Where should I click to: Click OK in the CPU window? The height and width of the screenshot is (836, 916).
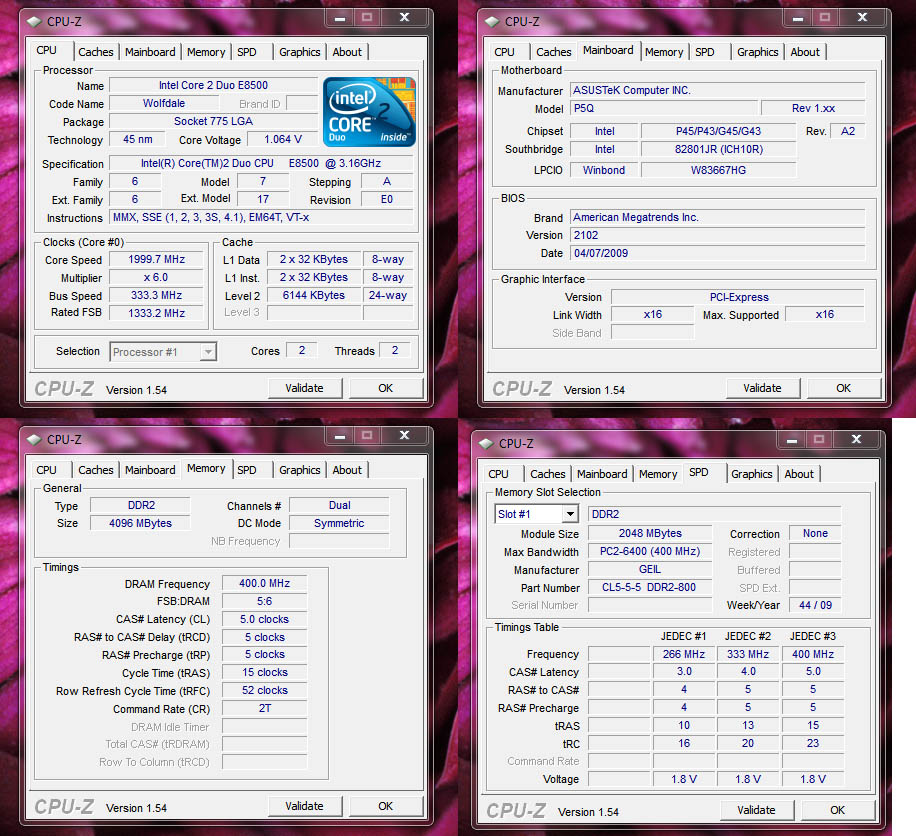pos(386,388)
